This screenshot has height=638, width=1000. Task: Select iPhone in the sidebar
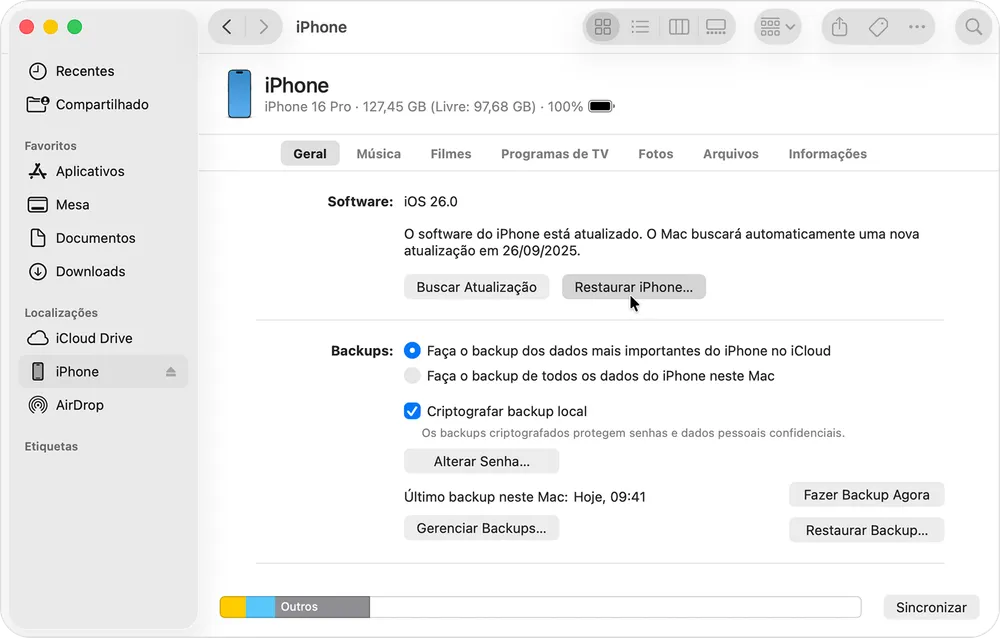104,371
